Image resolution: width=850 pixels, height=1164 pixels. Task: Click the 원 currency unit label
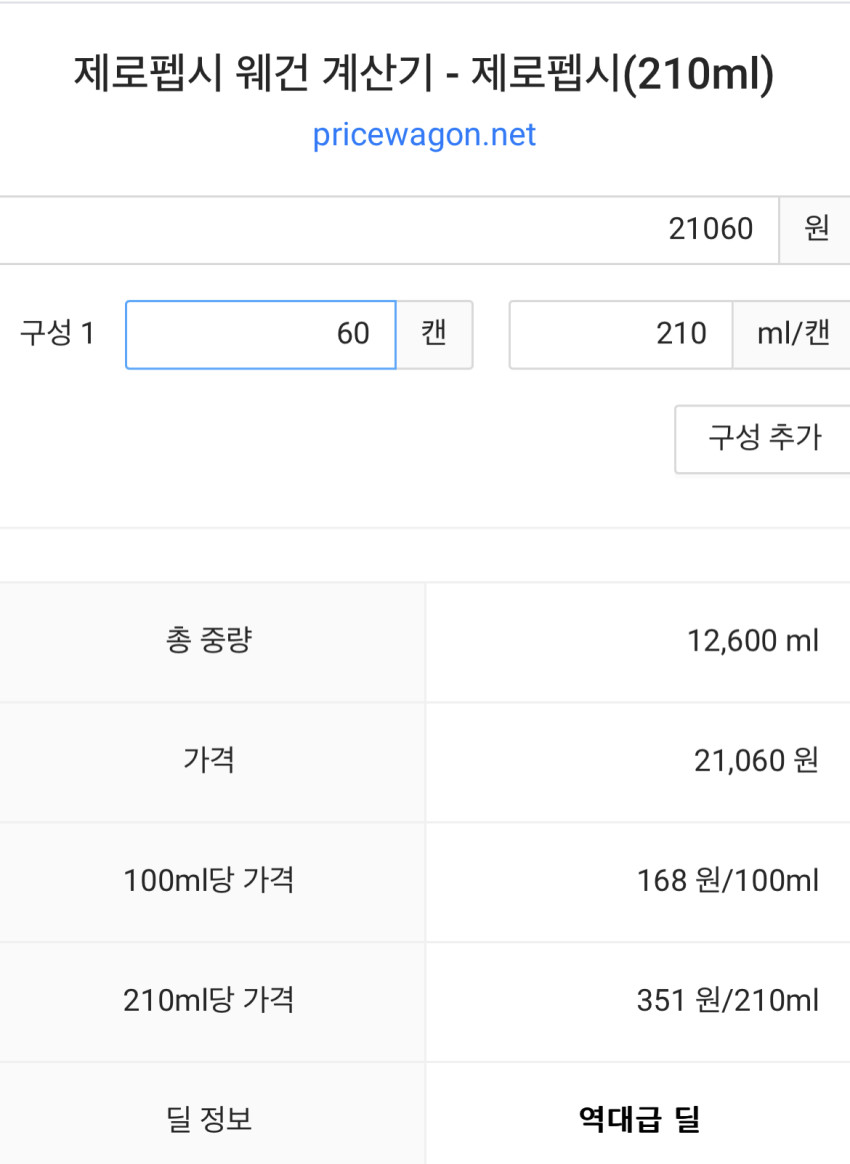[815, 229]
